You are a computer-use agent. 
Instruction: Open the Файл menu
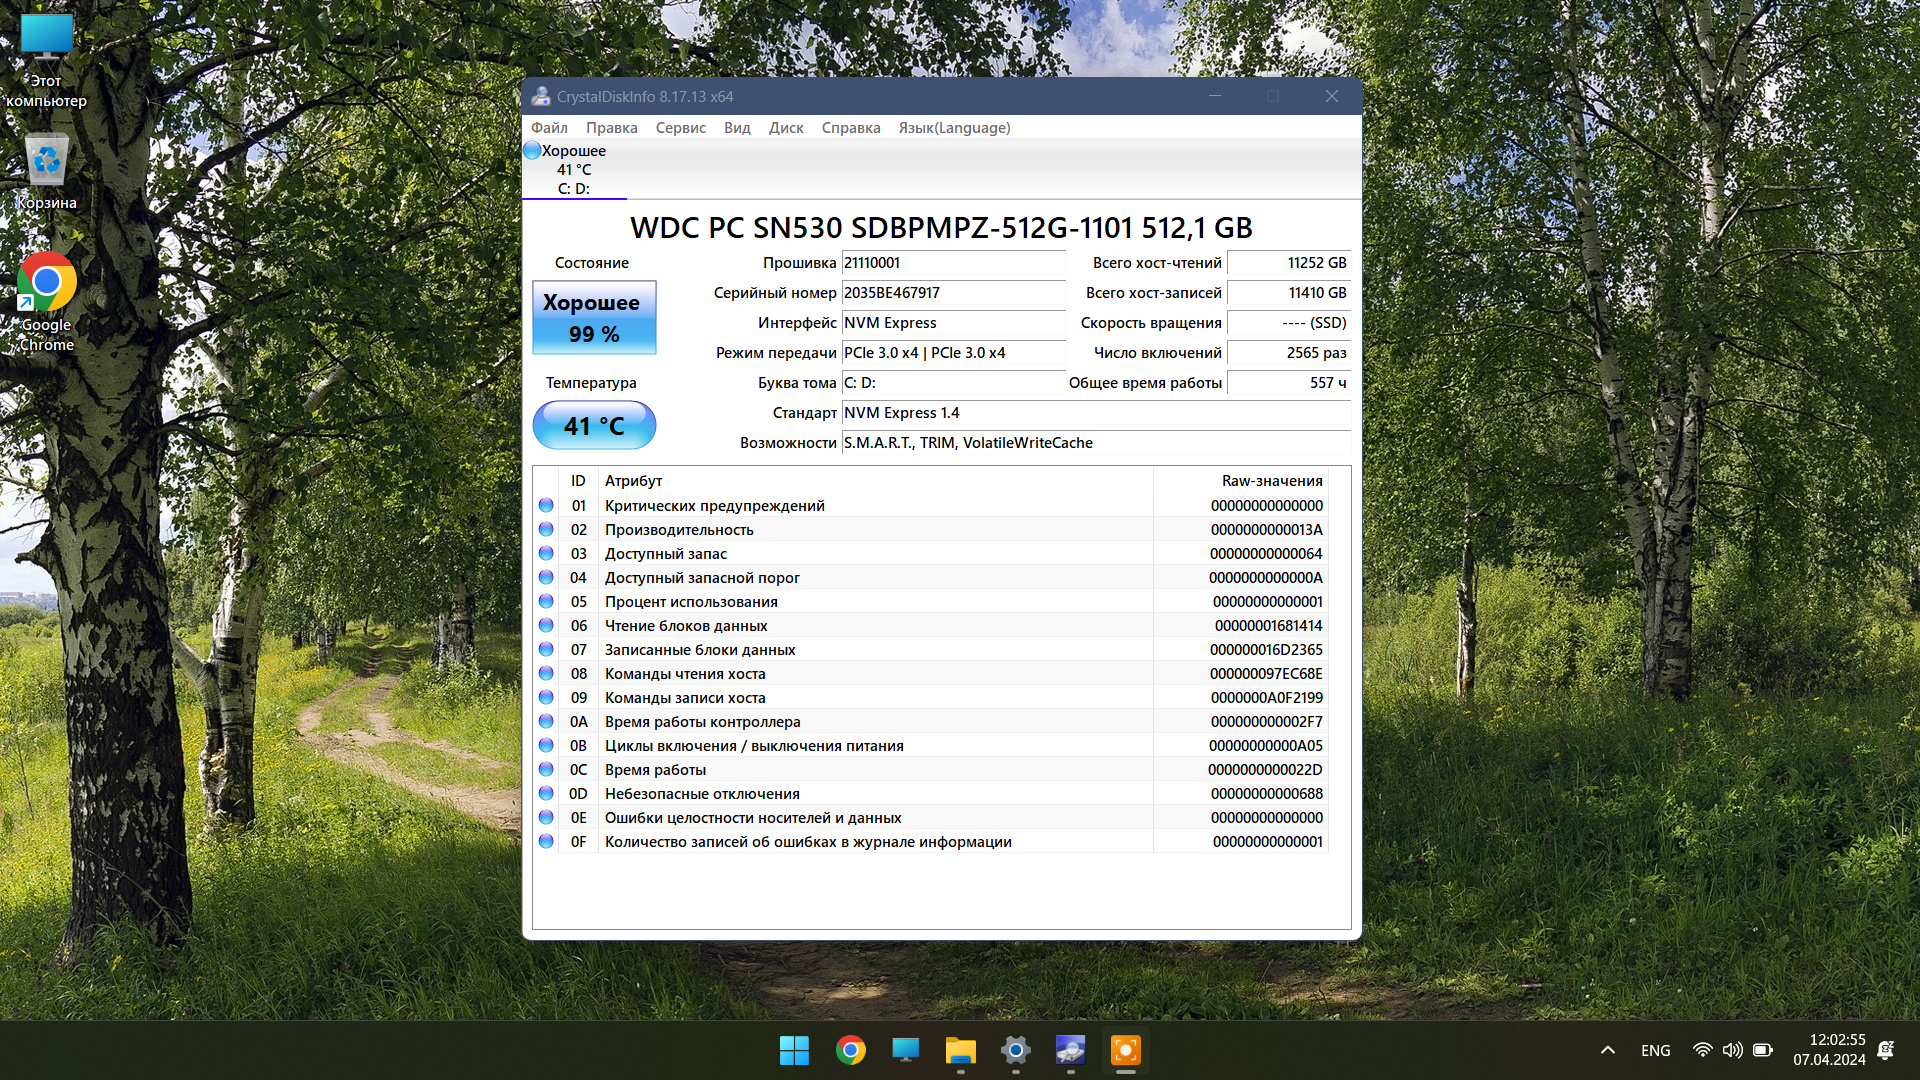[549, 128]
